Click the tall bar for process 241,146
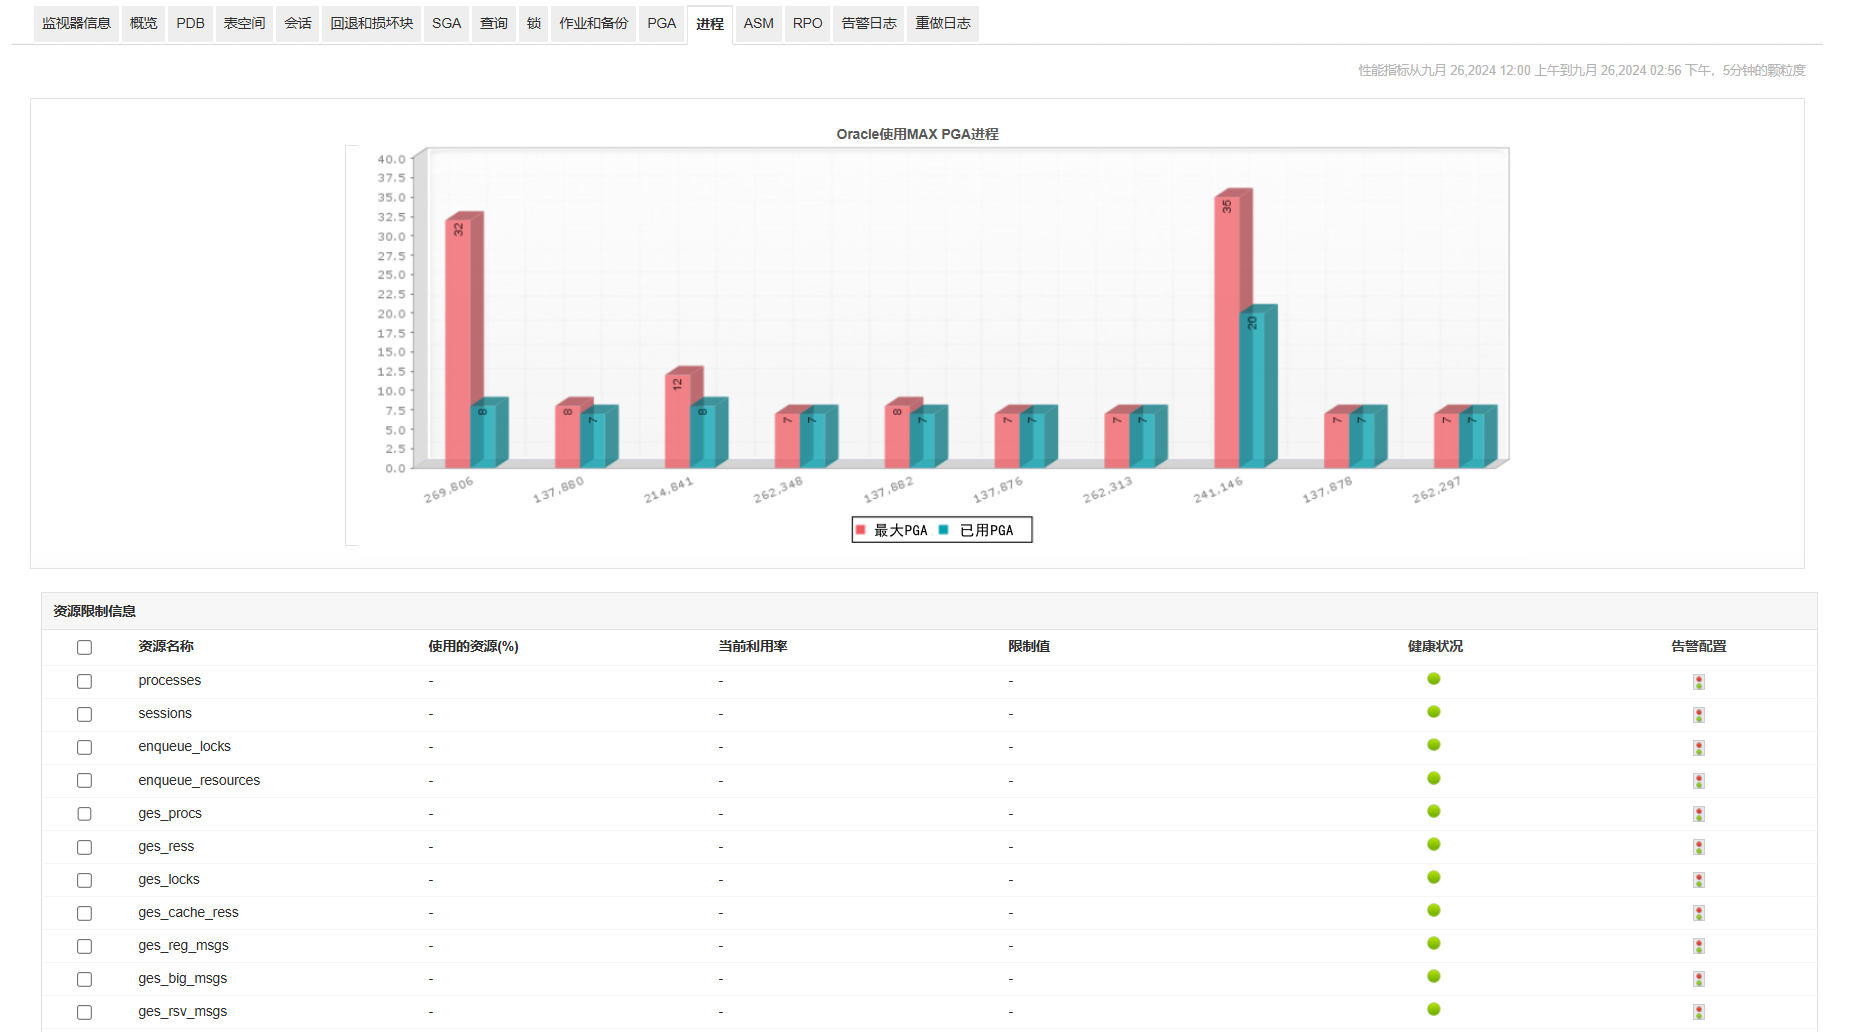This screenshot has width=1856, height=1032. tap(1227, 332)
